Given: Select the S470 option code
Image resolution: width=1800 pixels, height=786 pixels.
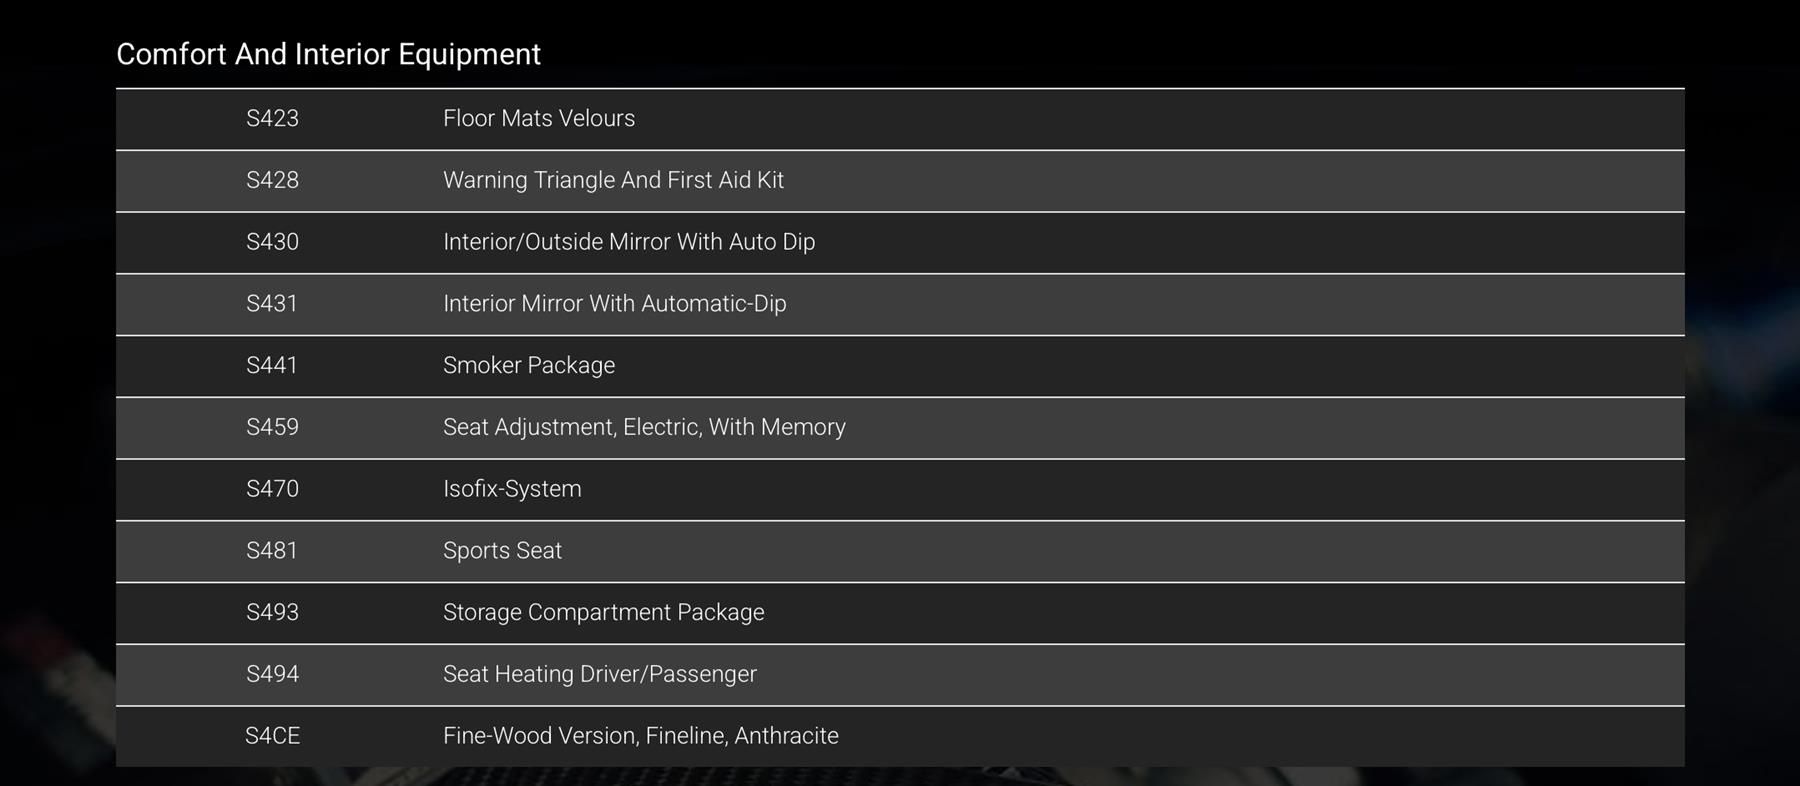Looking at the screenshot, I should (272, 489).
